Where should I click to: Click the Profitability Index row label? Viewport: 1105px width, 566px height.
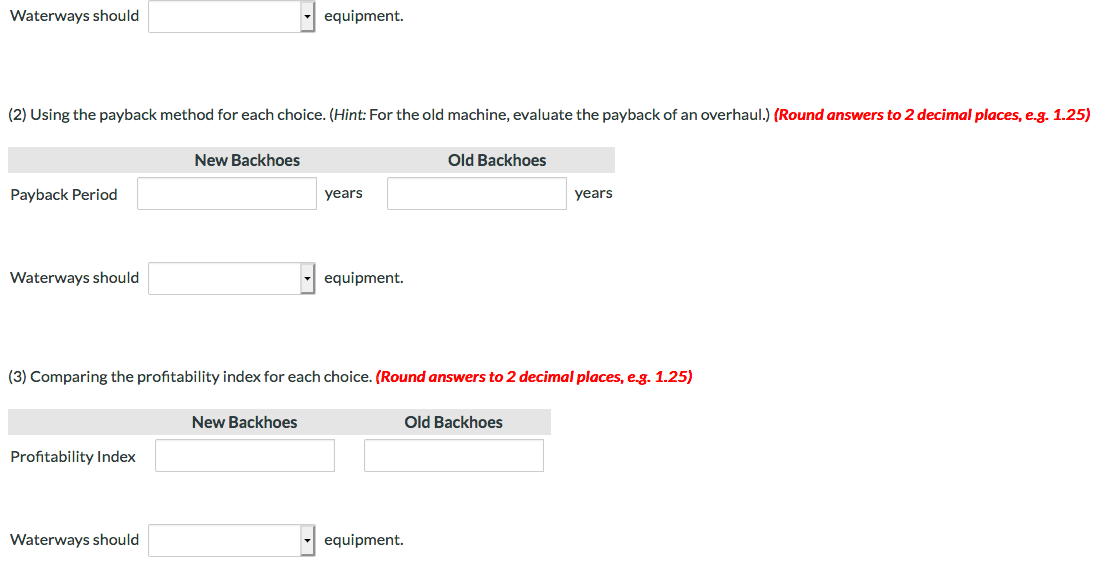[x=73, y=457]
